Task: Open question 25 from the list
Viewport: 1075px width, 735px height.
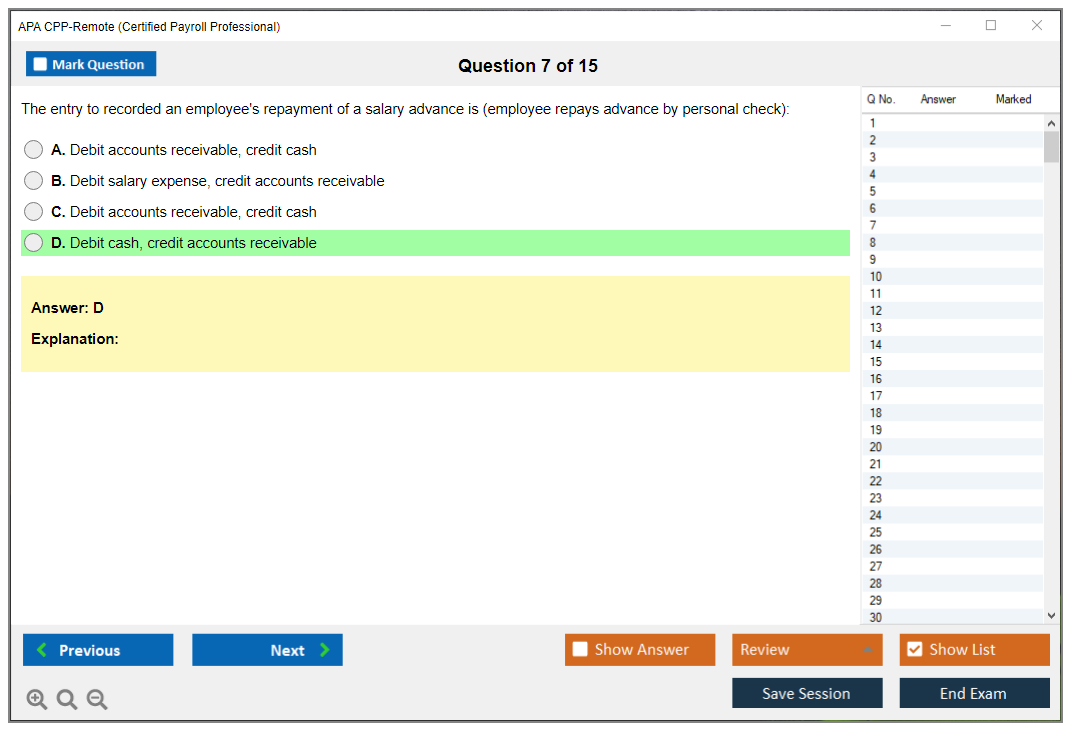Action: [876, 532]
